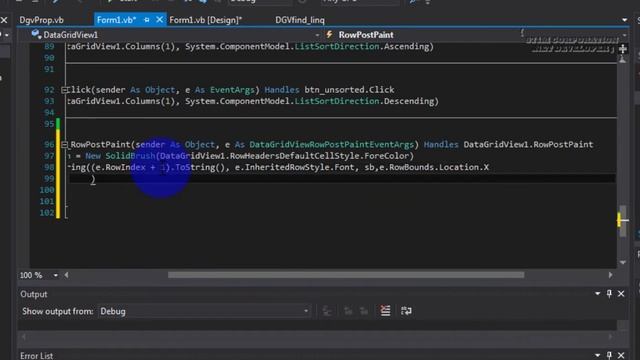The width and height of the screenshot is (640, 360).
Task: Click the editor split window plus icon
Action: point(623,49)
